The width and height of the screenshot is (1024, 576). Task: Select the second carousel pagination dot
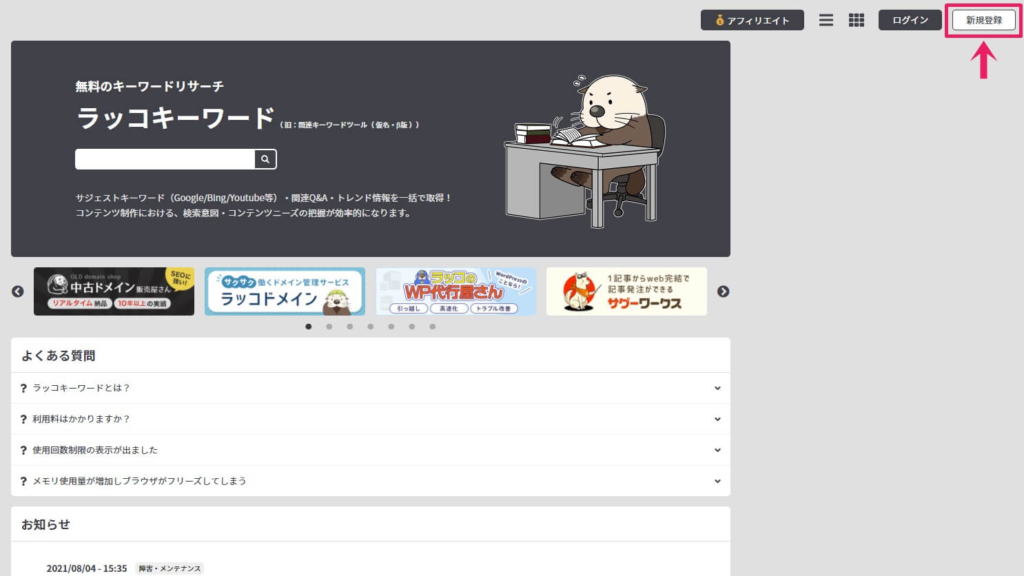(x=329, y=327)
